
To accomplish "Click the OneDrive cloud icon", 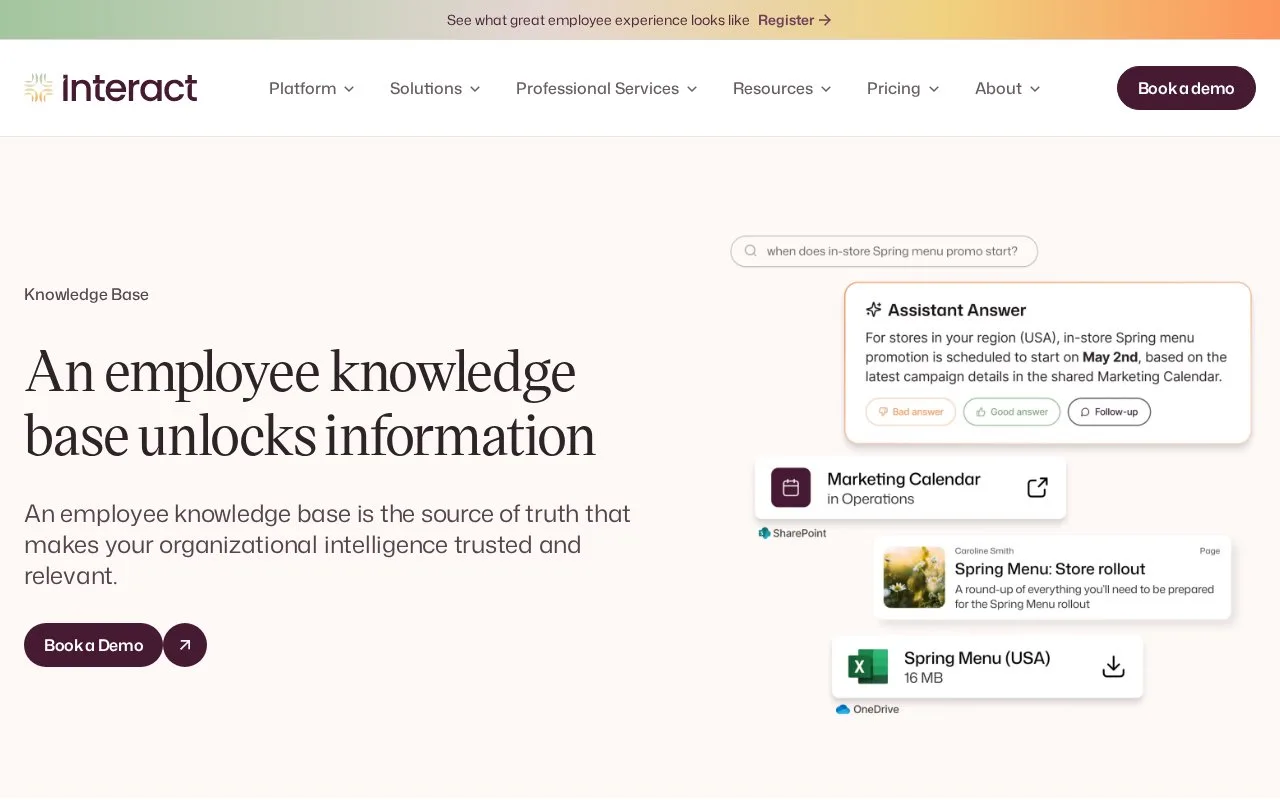I will (842, 709).
